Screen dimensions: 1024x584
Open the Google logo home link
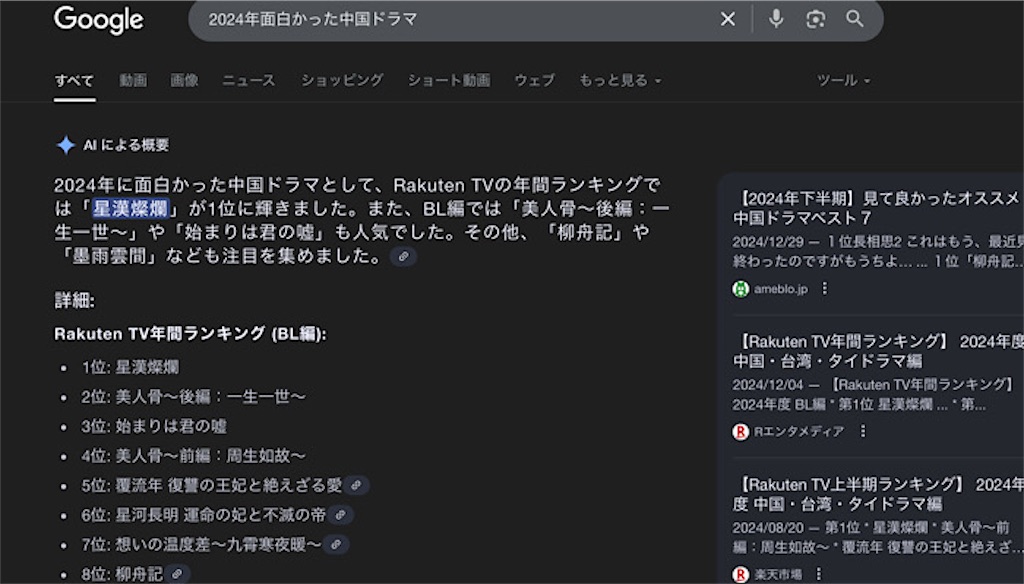click(x=99, y=20)
